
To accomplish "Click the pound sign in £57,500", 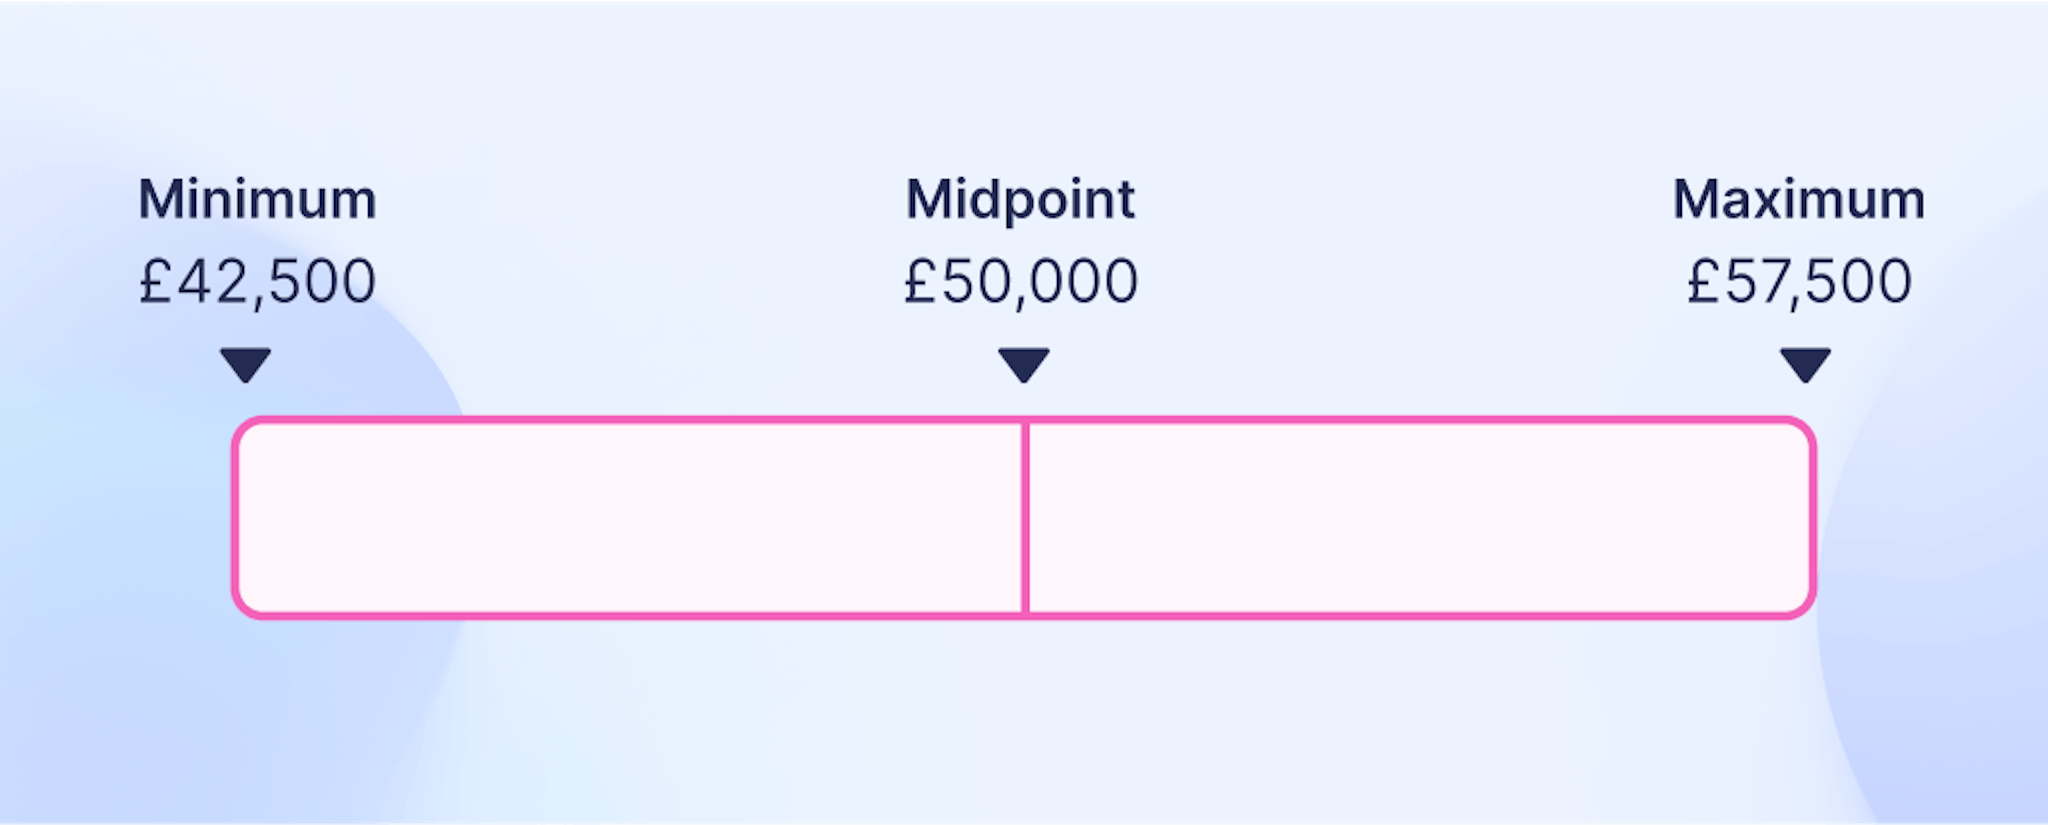I will (1703, 281).
